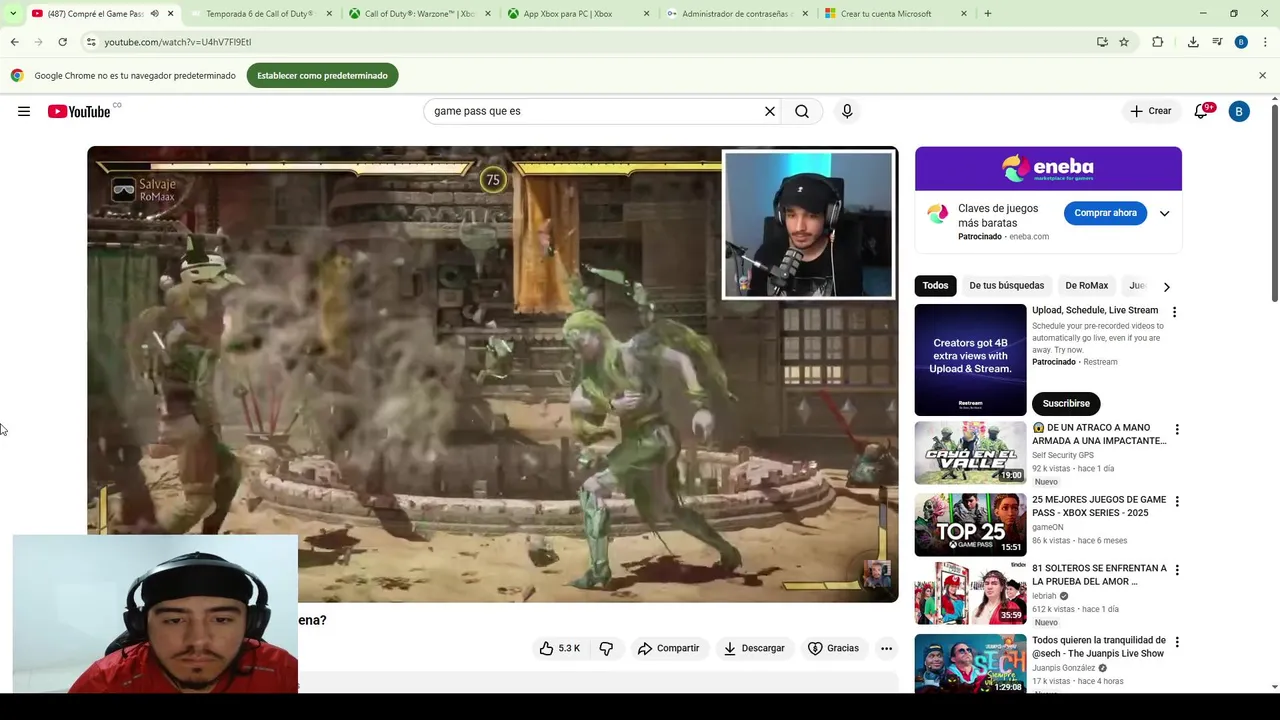Click the Suscribirse button on Restream ad
The width and height of the screenshot is (1280, 720).
coord(1066,403)
